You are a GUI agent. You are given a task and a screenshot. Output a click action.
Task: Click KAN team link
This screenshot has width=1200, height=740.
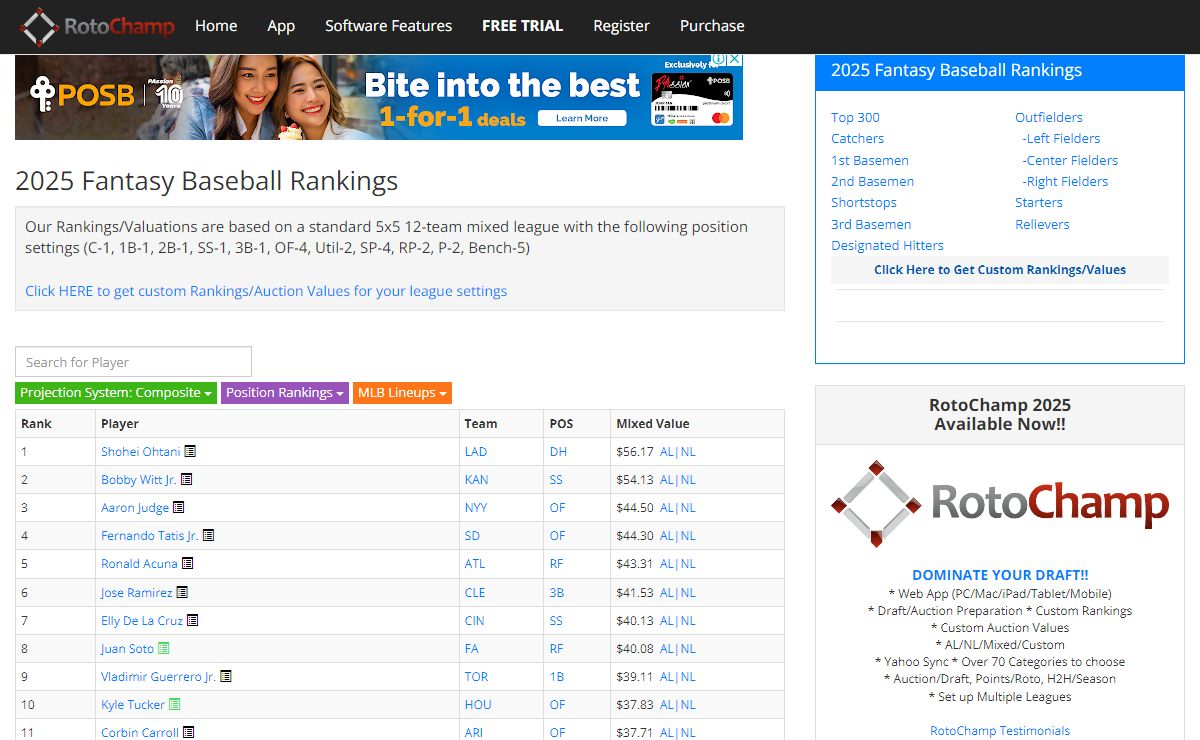pyautogui.click(x=477, y=480)
